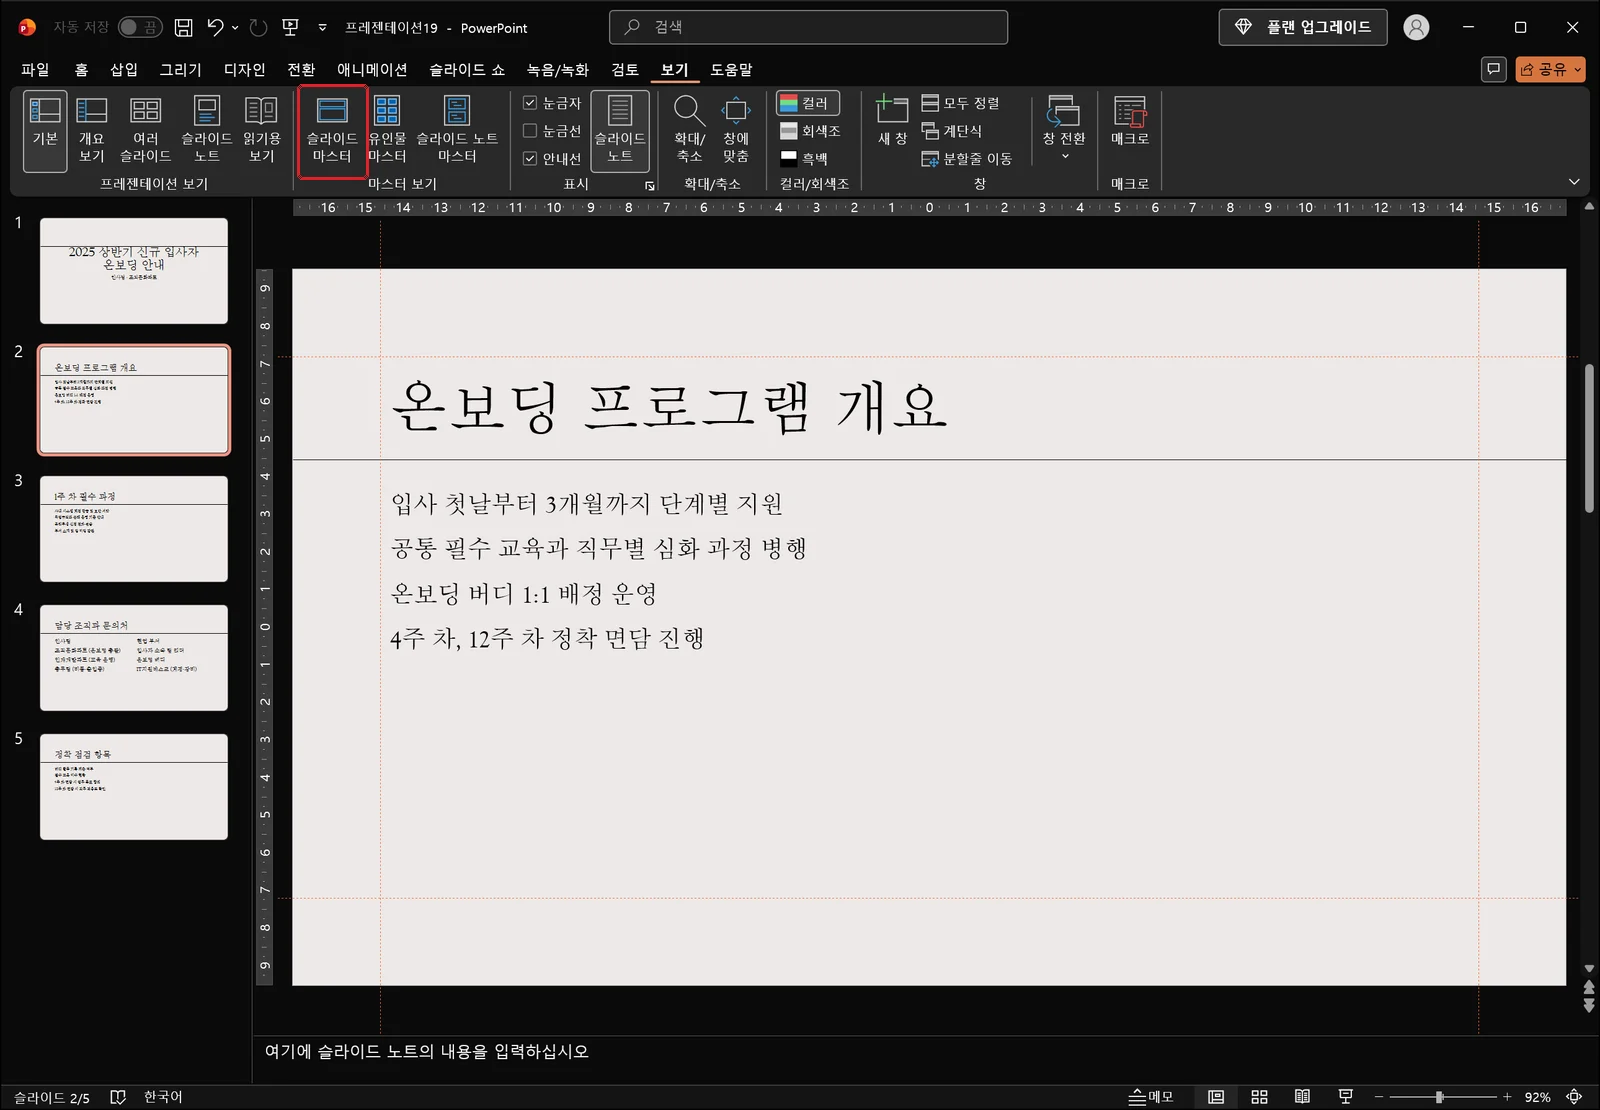Toggle AutoSave (자동 저장) switch
Image resolution: width=1600 pixels, height=1110 pixels.
pyautogui.click(x=140, y=28)
